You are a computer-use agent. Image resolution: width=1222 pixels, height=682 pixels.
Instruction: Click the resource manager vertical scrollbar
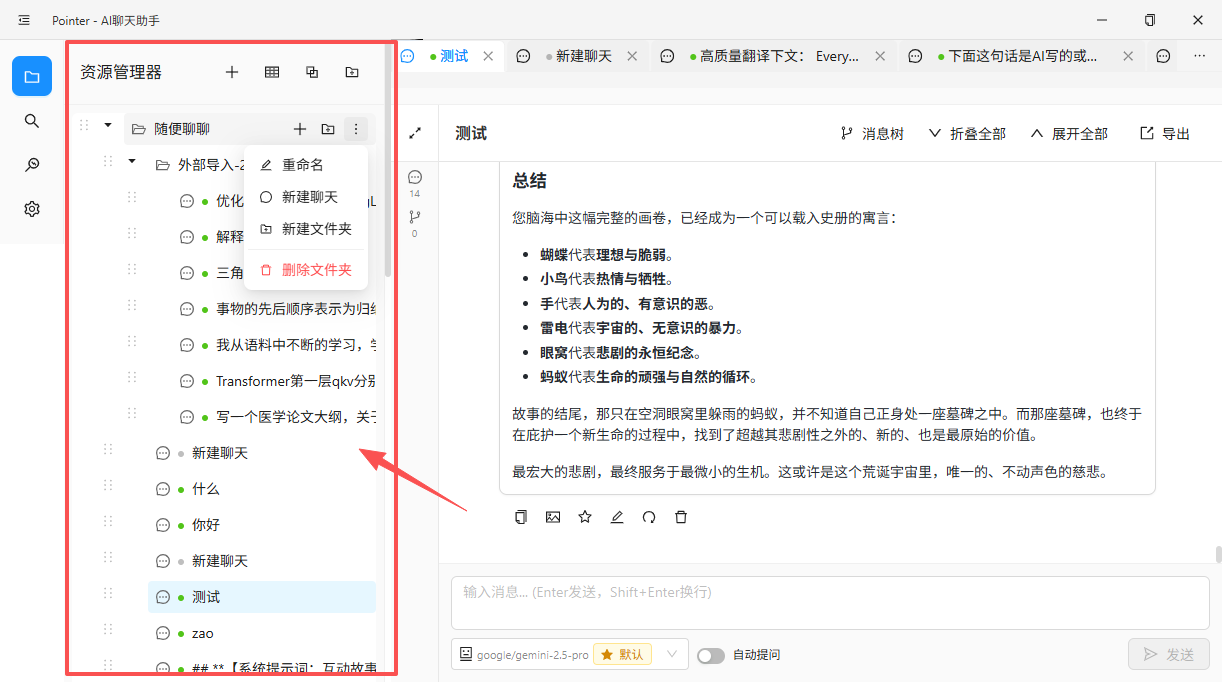coord(387,160)
